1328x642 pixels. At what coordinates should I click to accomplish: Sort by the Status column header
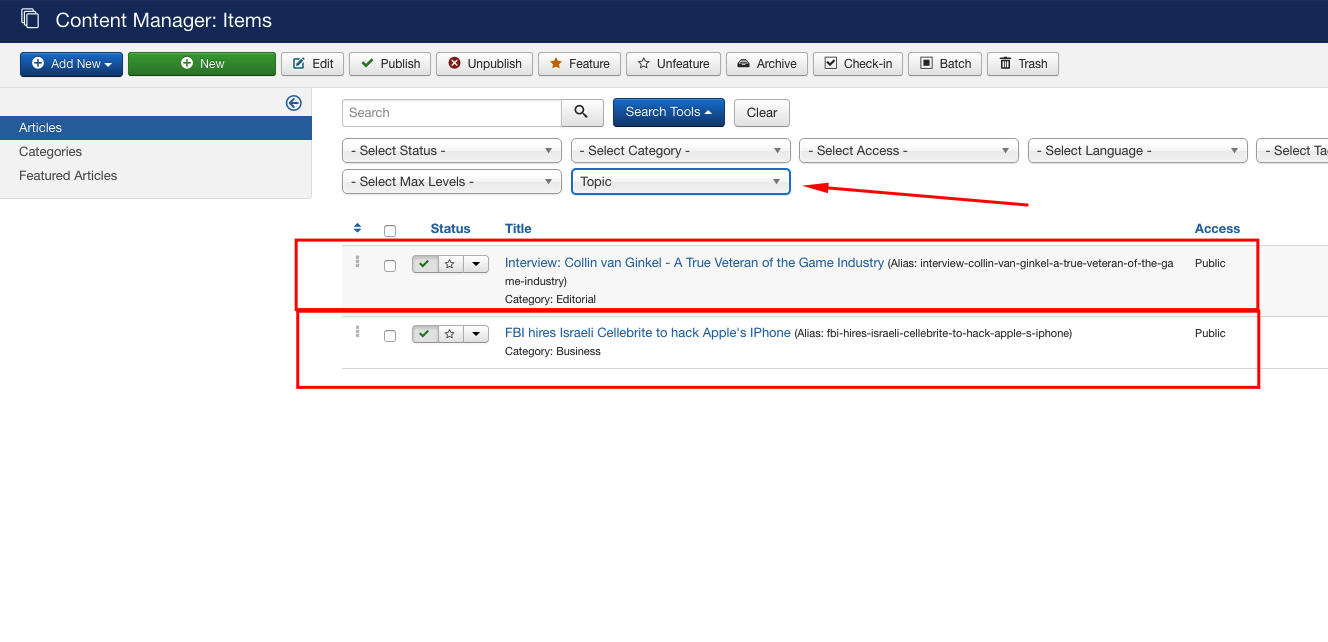coord(450,229)
